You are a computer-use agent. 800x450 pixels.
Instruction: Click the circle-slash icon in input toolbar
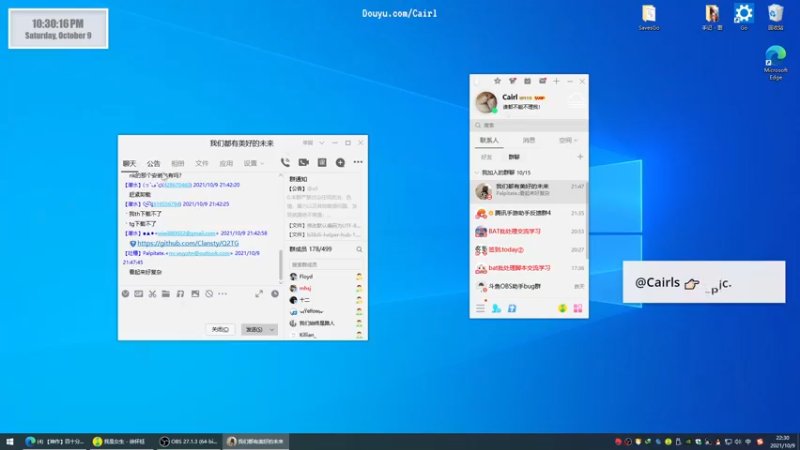click(x=209, y=294)
